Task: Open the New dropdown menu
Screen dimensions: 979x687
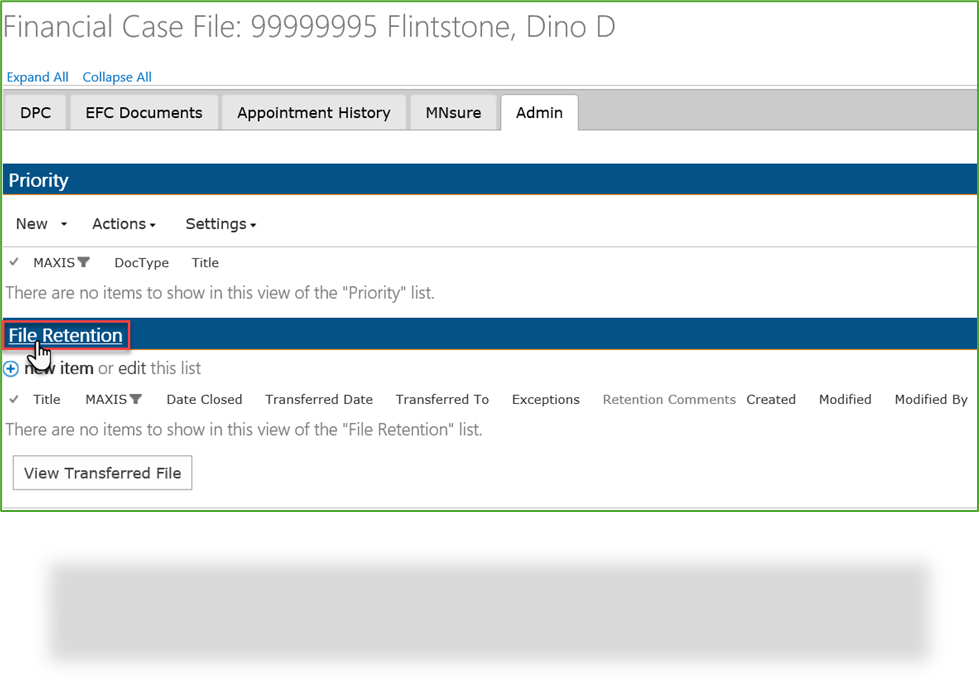Action: click(x=41, y=224)
